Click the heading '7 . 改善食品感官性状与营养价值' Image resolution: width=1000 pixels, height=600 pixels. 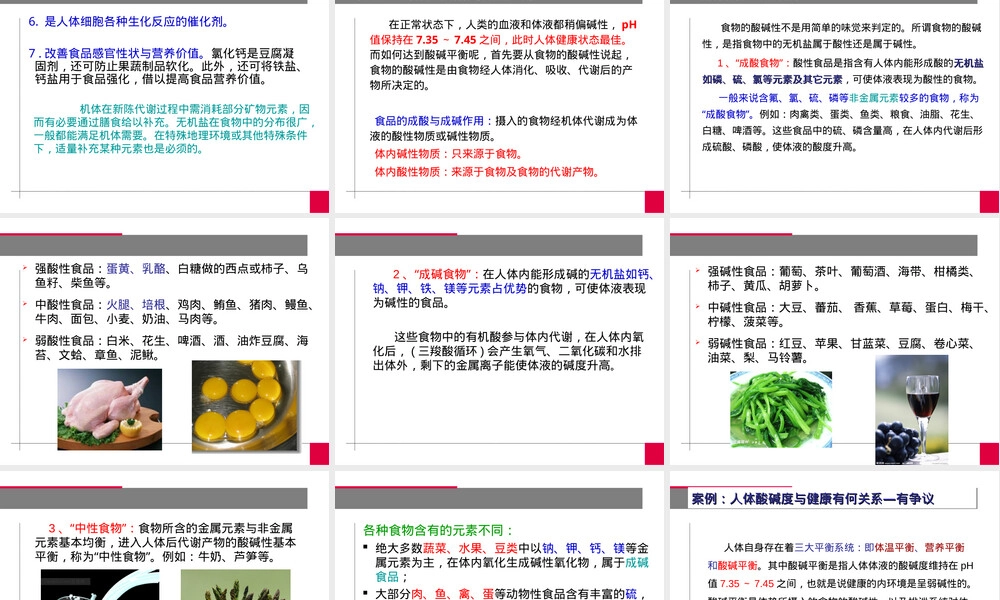point(117,53)
